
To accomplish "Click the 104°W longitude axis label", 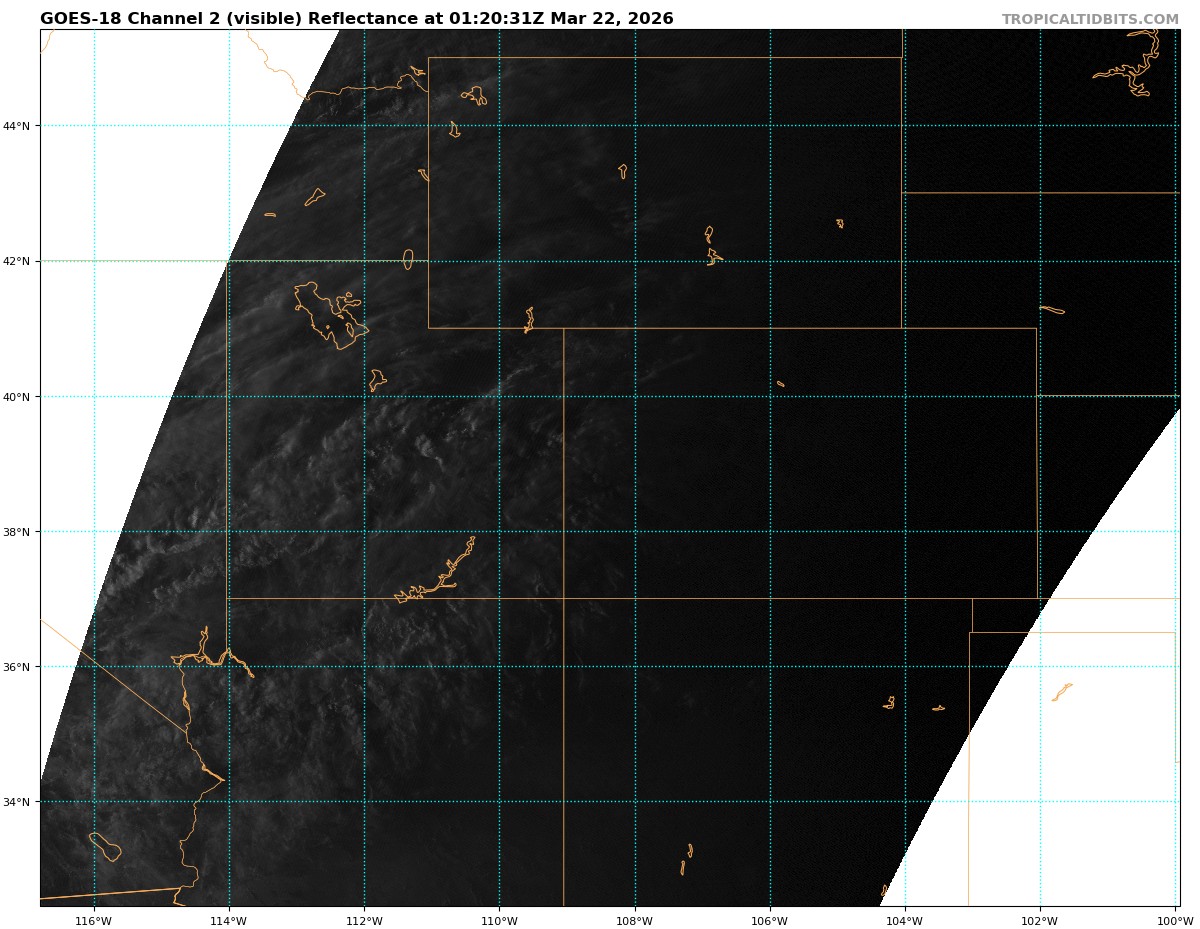I will click(x=905, y=920).
